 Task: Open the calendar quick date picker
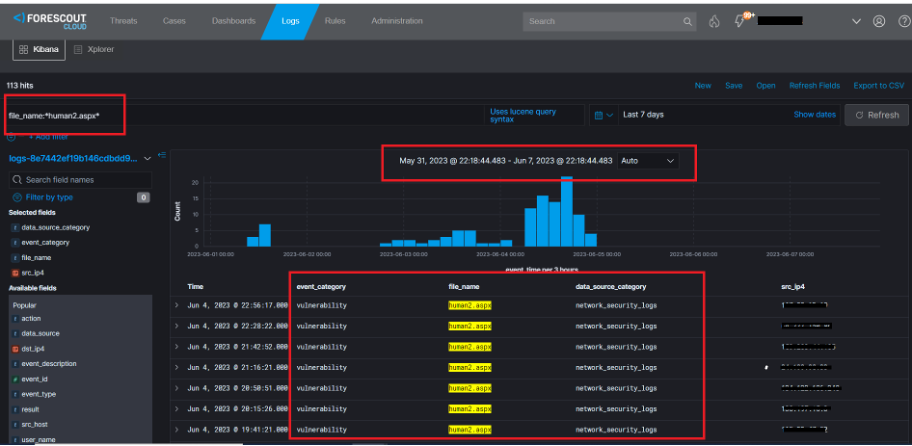602,115
